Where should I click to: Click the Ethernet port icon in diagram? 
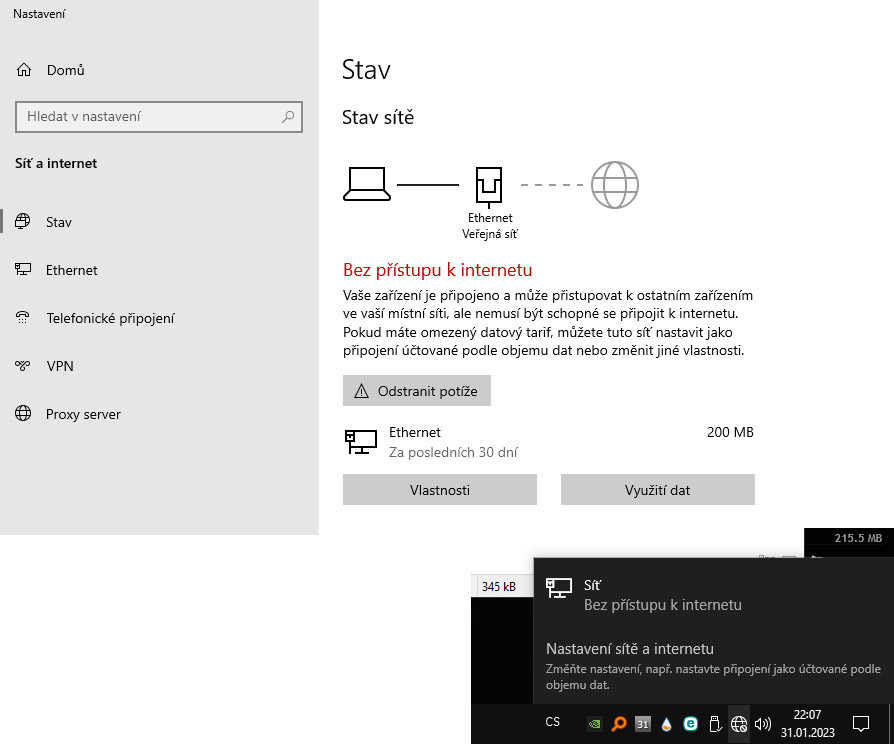tap(489, 185)
